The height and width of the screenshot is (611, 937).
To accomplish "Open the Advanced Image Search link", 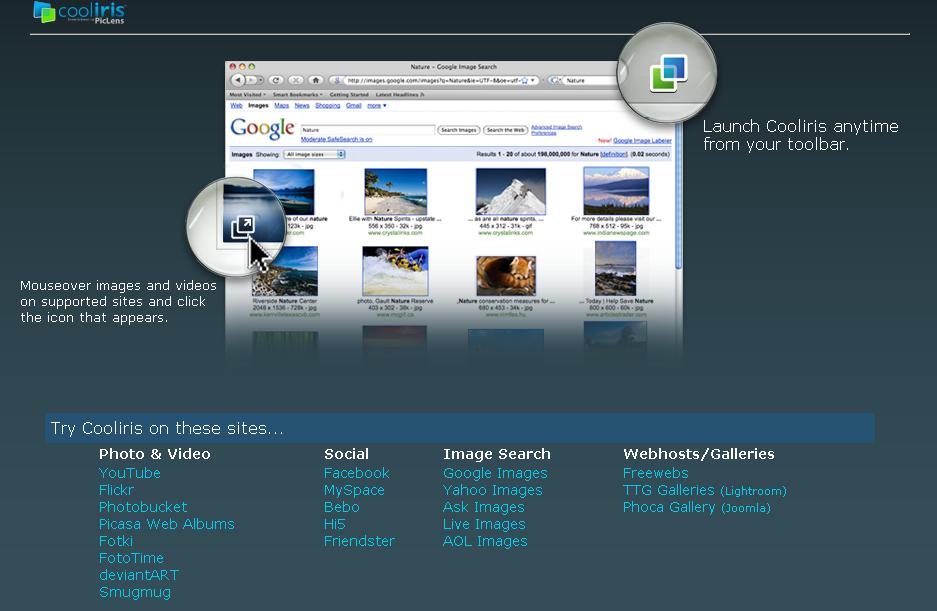I will (x=556, y=127).
